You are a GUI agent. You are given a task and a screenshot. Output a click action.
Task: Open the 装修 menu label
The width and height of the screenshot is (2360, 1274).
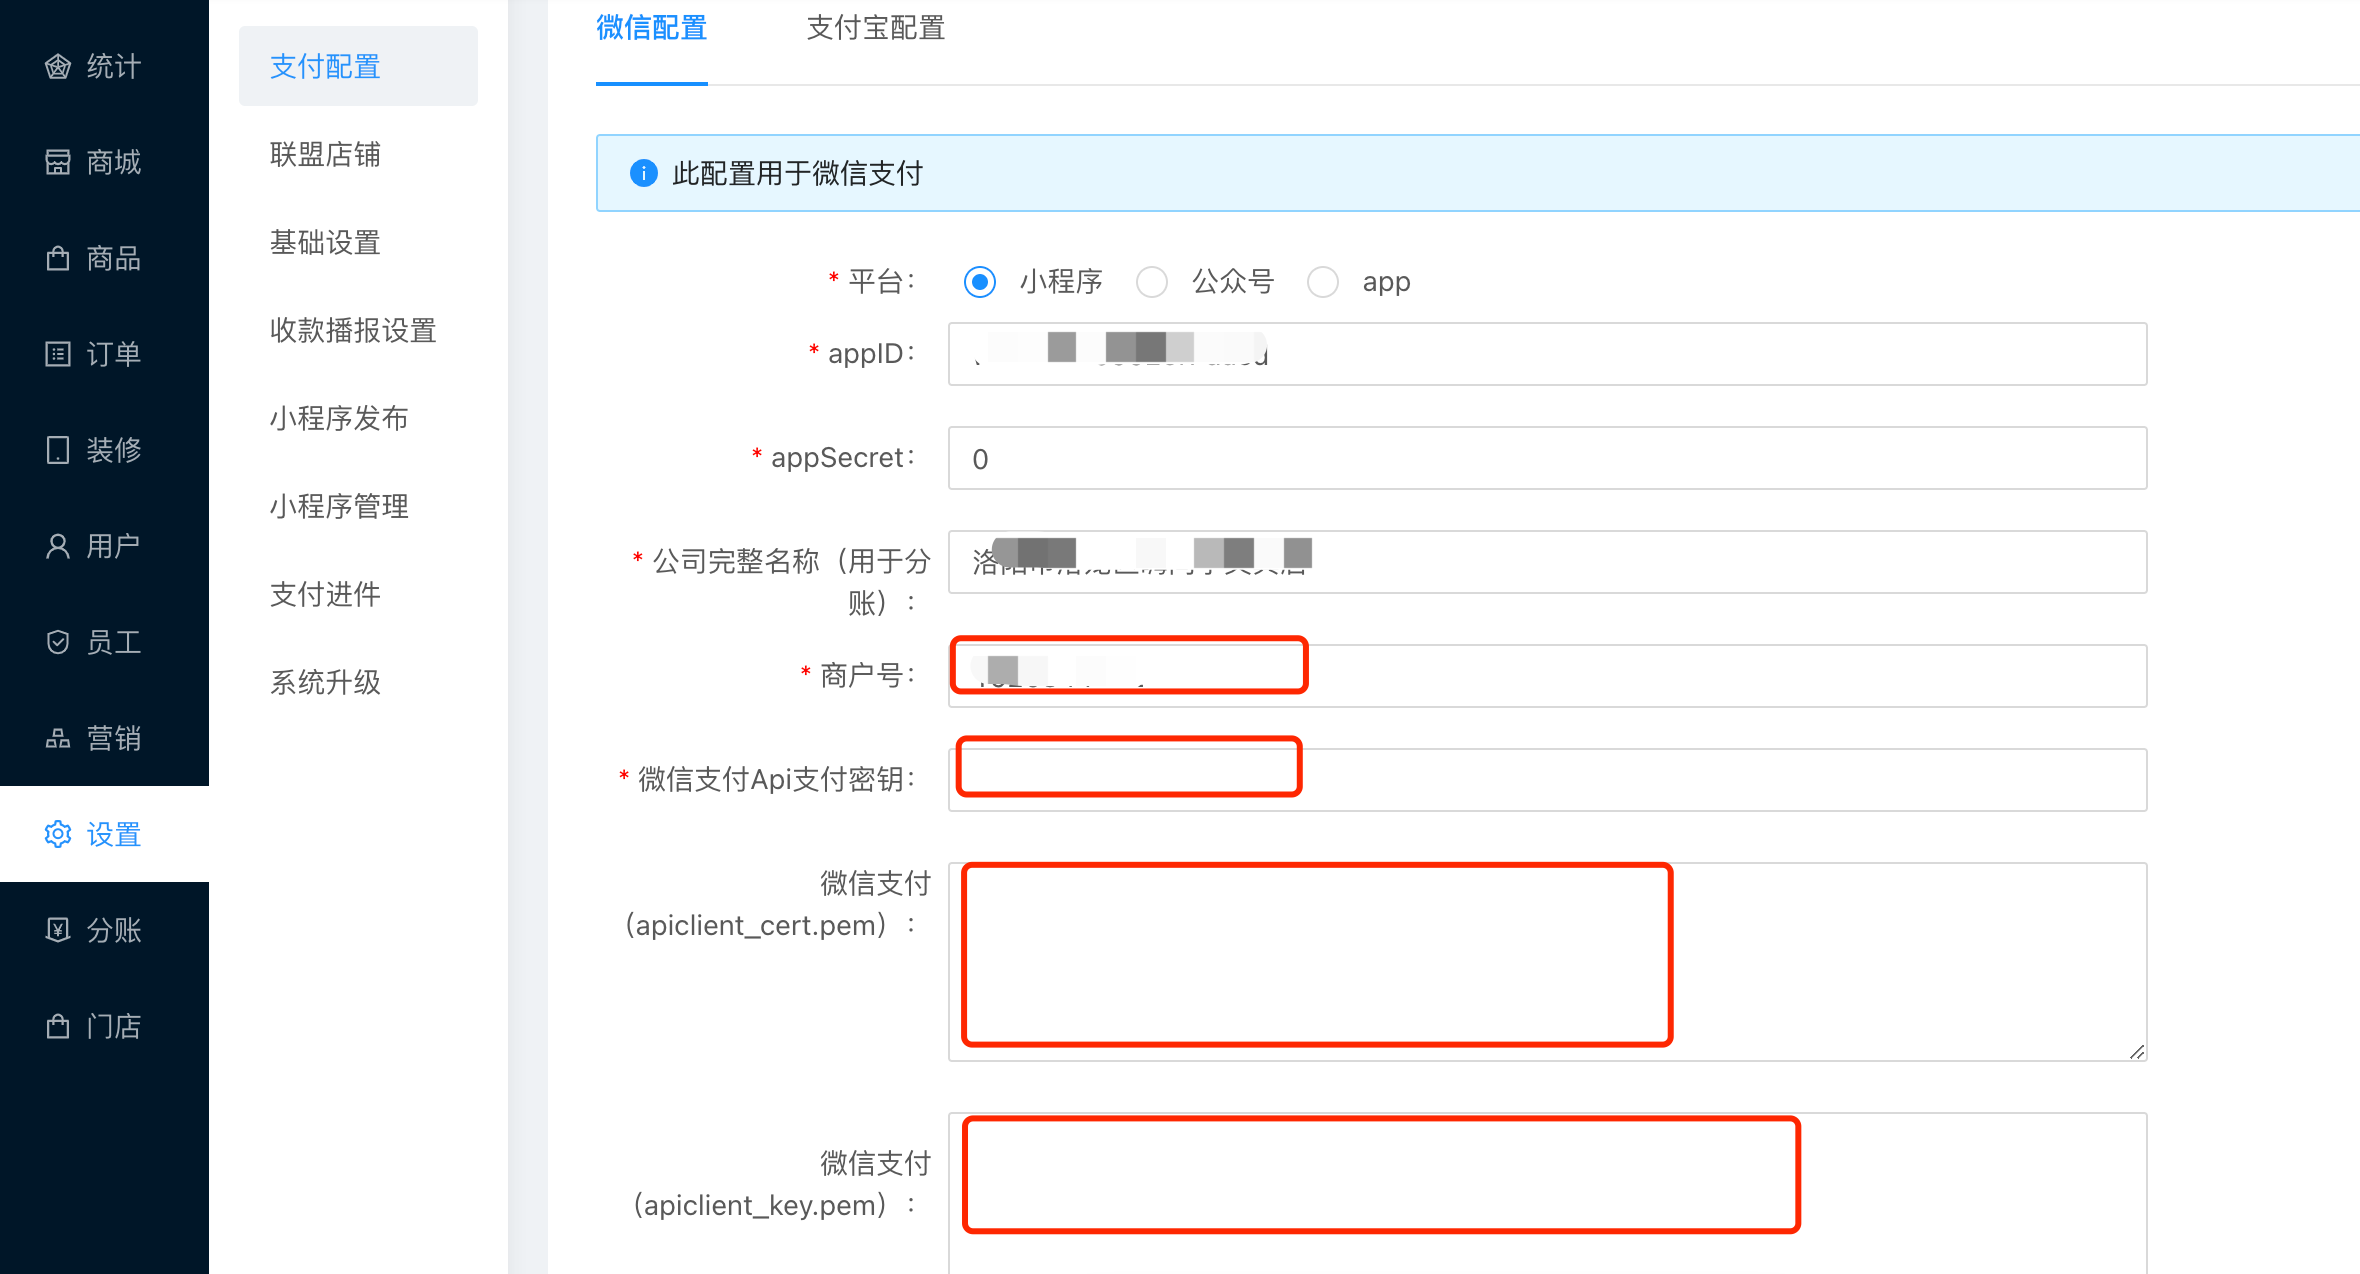click(x=114, y=450)
